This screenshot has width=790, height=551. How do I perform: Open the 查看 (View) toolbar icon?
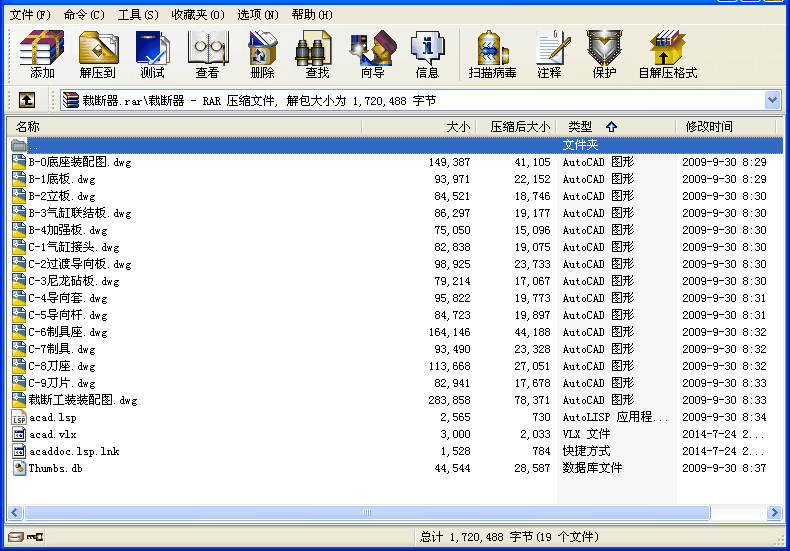tap(208, 54)
